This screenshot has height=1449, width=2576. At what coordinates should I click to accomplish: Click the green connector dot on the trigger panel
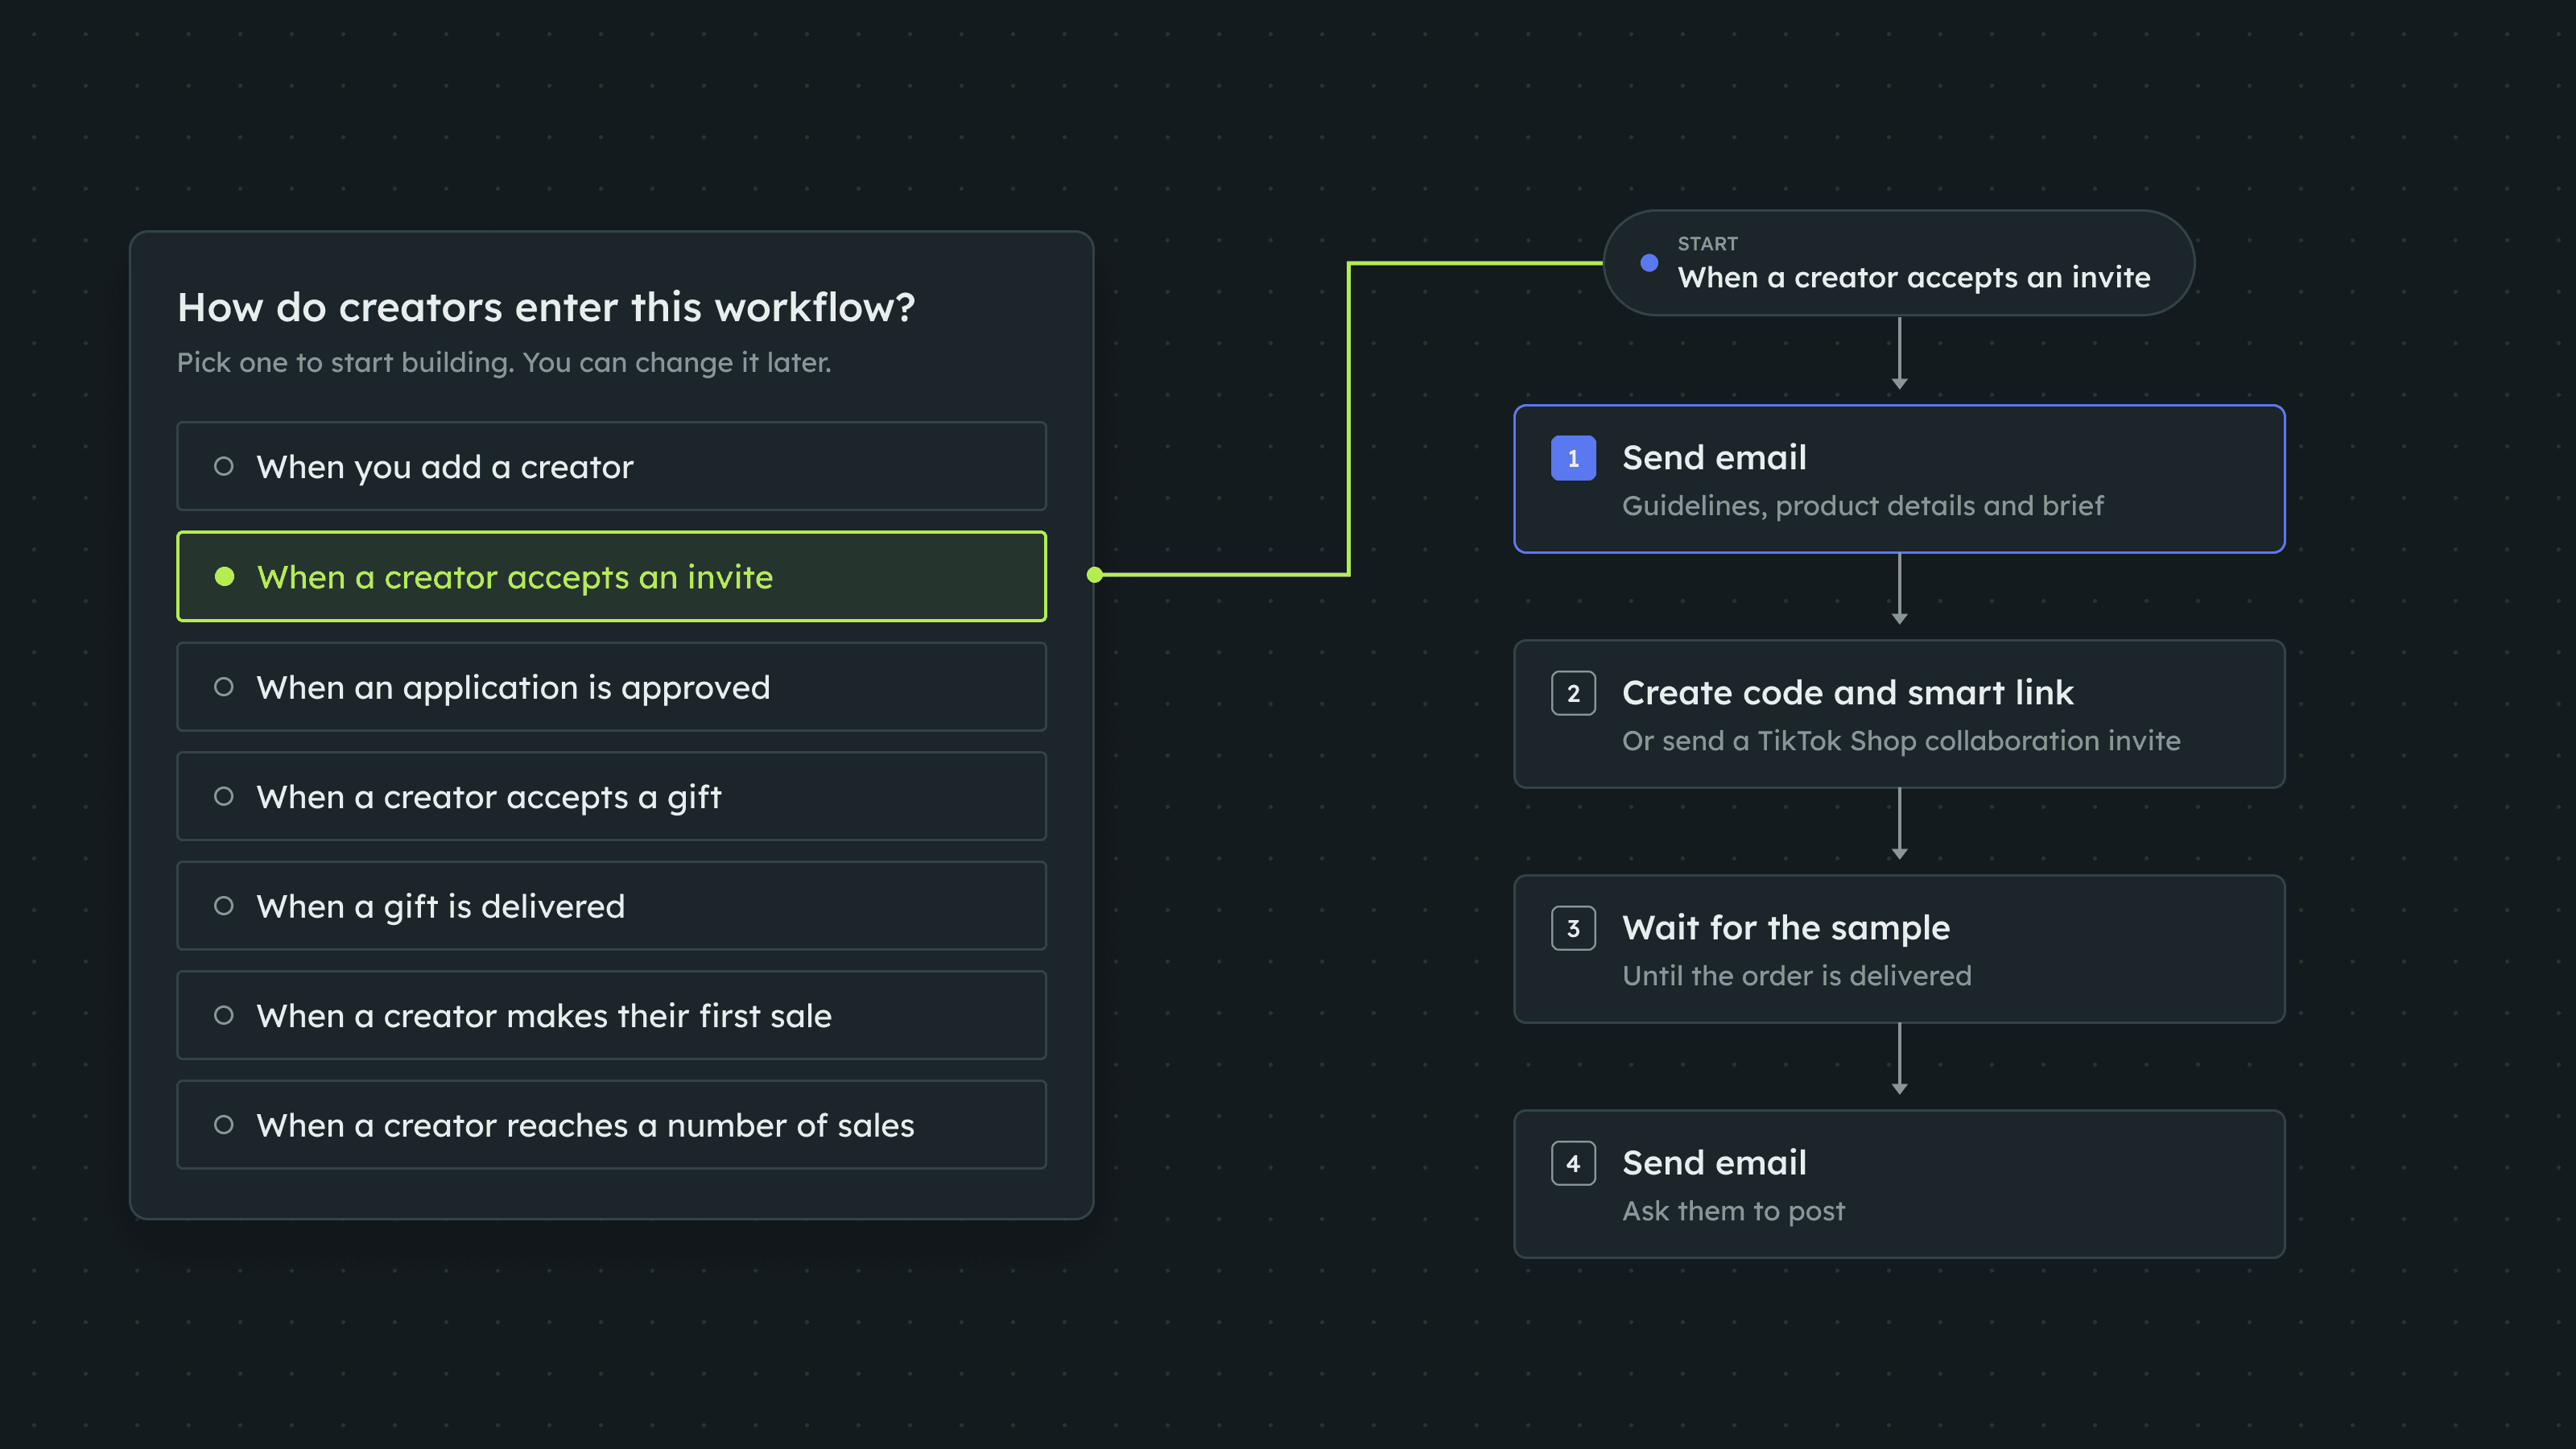[1095, 575]
